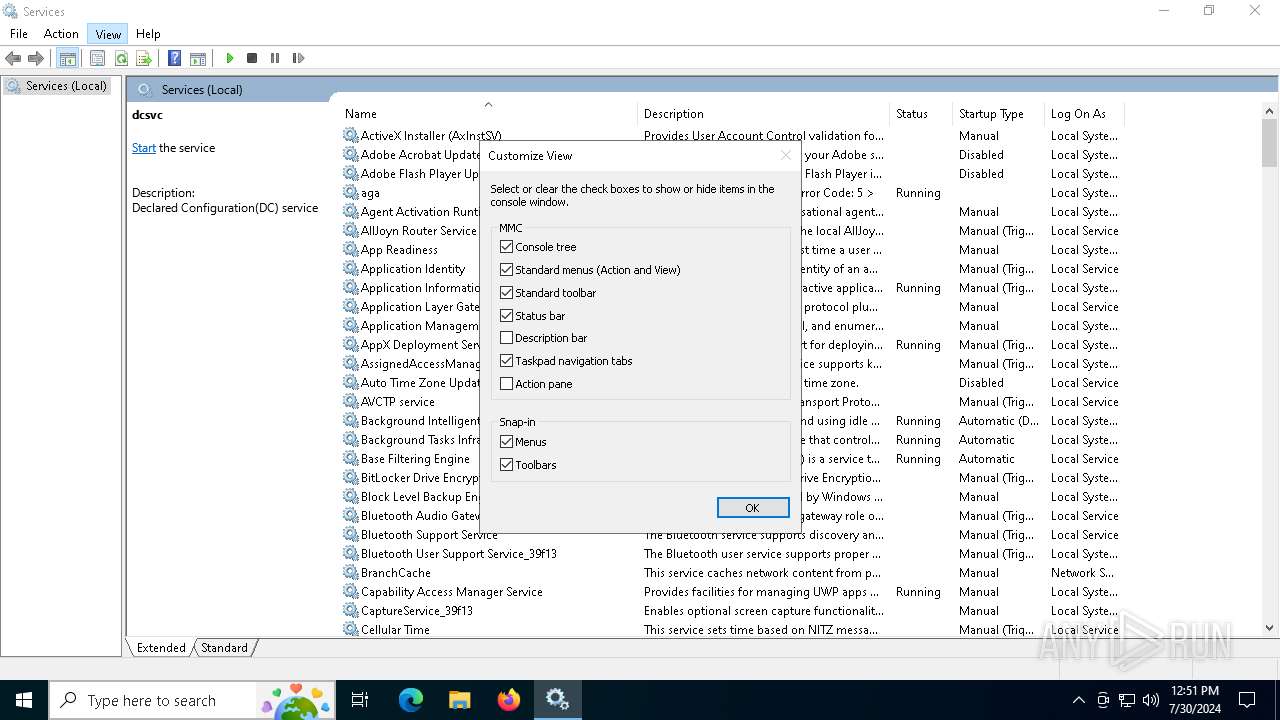Select the Base Filtering Engine row
Image resolution: width=1280 pixels, height=720 pixels.
point(731,458)
